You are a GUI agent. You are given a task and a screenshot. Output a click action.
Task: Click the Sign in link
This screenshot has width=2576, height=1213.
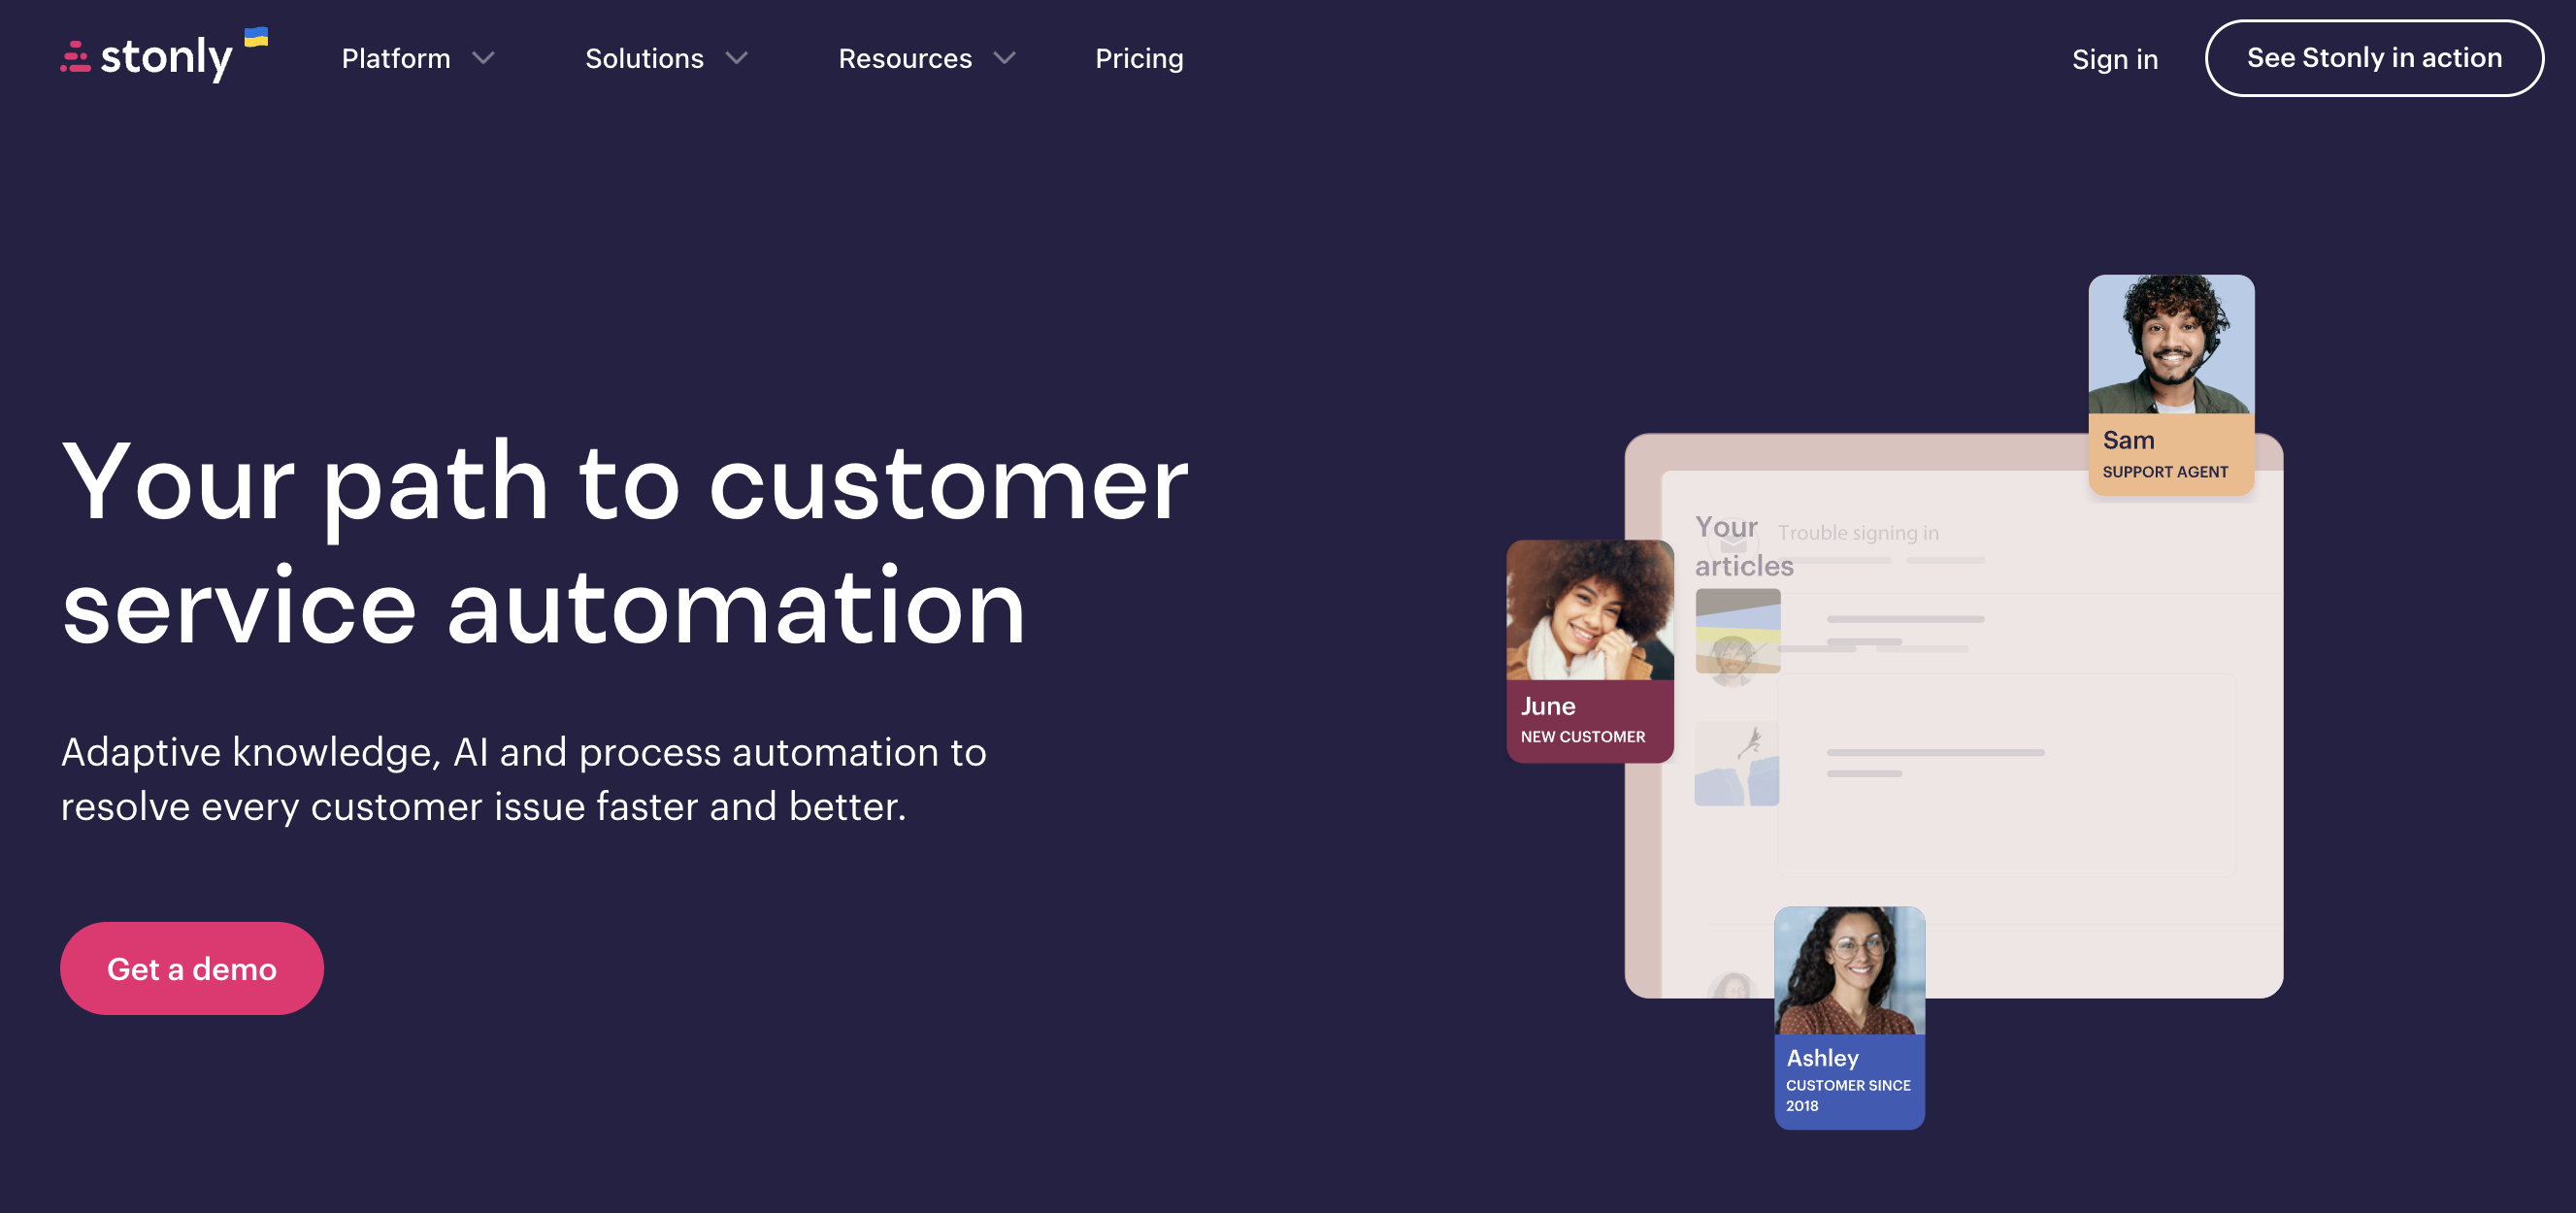(x=2114, y=57)
